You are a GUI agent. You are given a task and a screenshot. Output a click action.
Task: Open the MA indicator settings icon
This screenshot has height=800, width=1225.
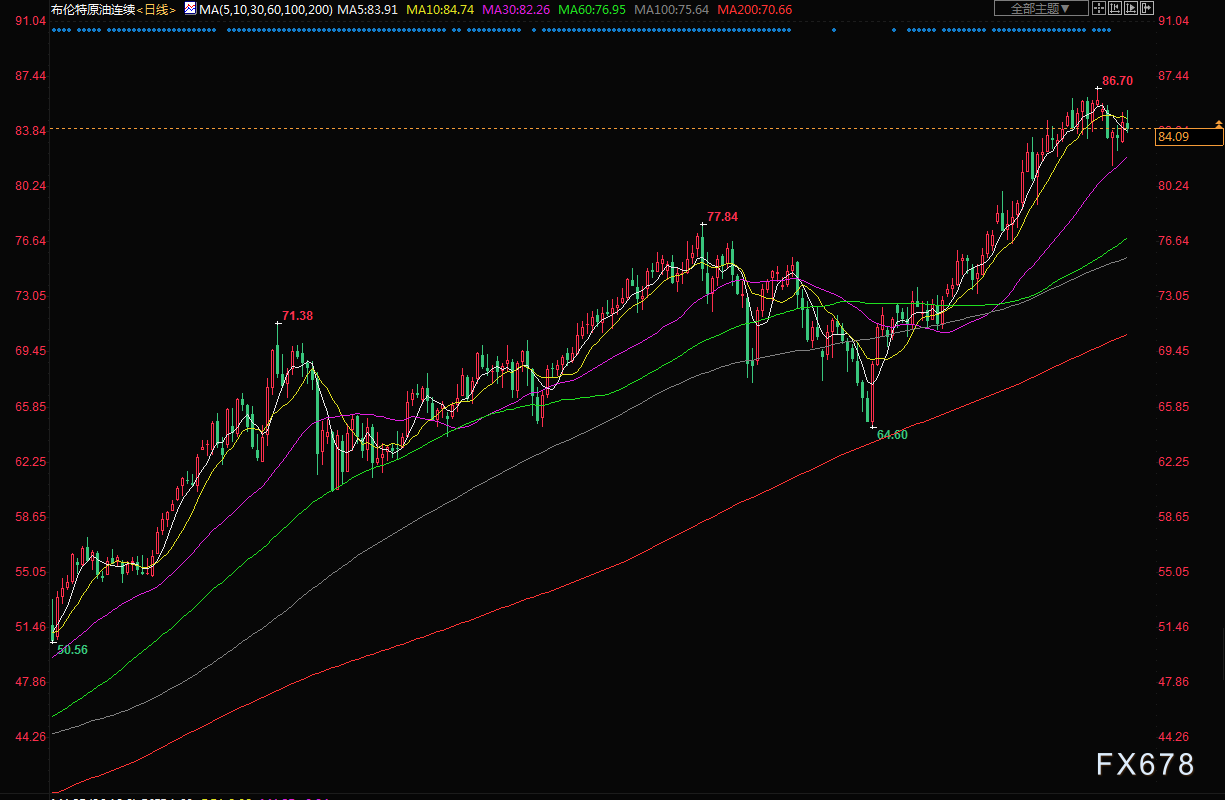coord(190,8)
